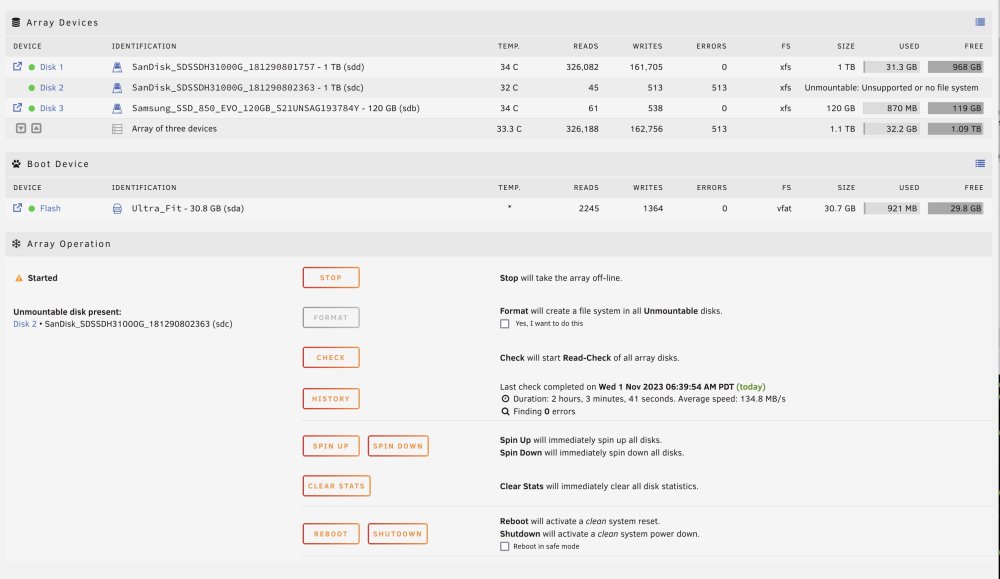This screenshot has height=579, width=1000.
Task: Open Flash device link
Action: 50,209
